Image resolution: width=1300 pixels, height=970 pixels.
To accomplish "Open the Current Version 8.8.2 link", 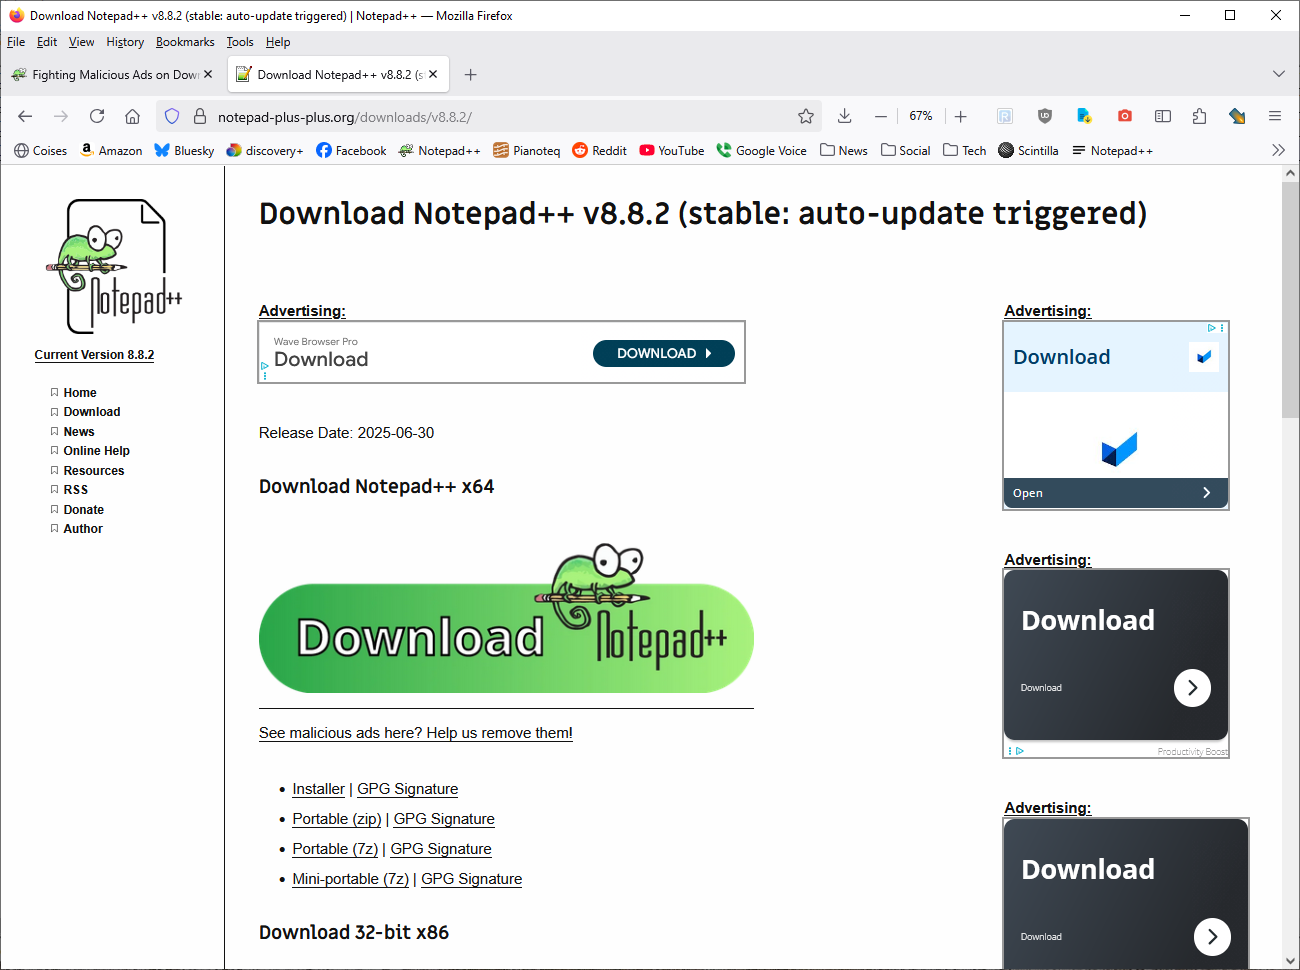I will pos(94,355).
